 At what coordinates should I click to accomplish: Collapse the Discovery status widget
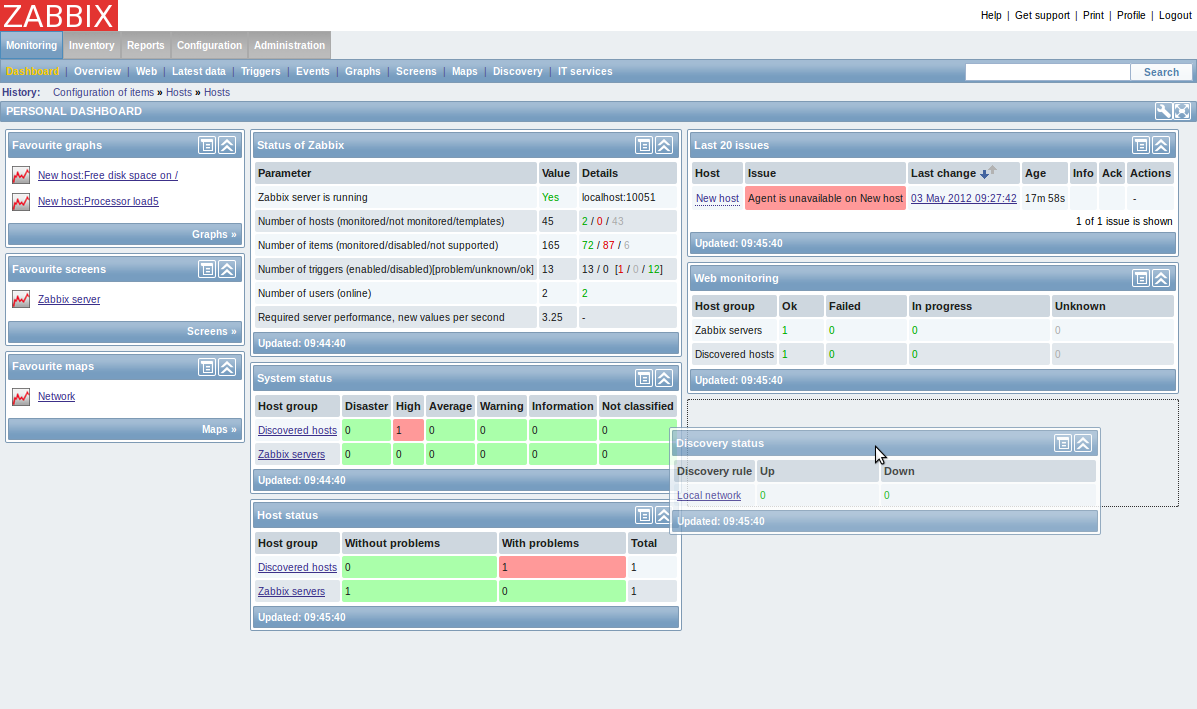click(1082, 443)
